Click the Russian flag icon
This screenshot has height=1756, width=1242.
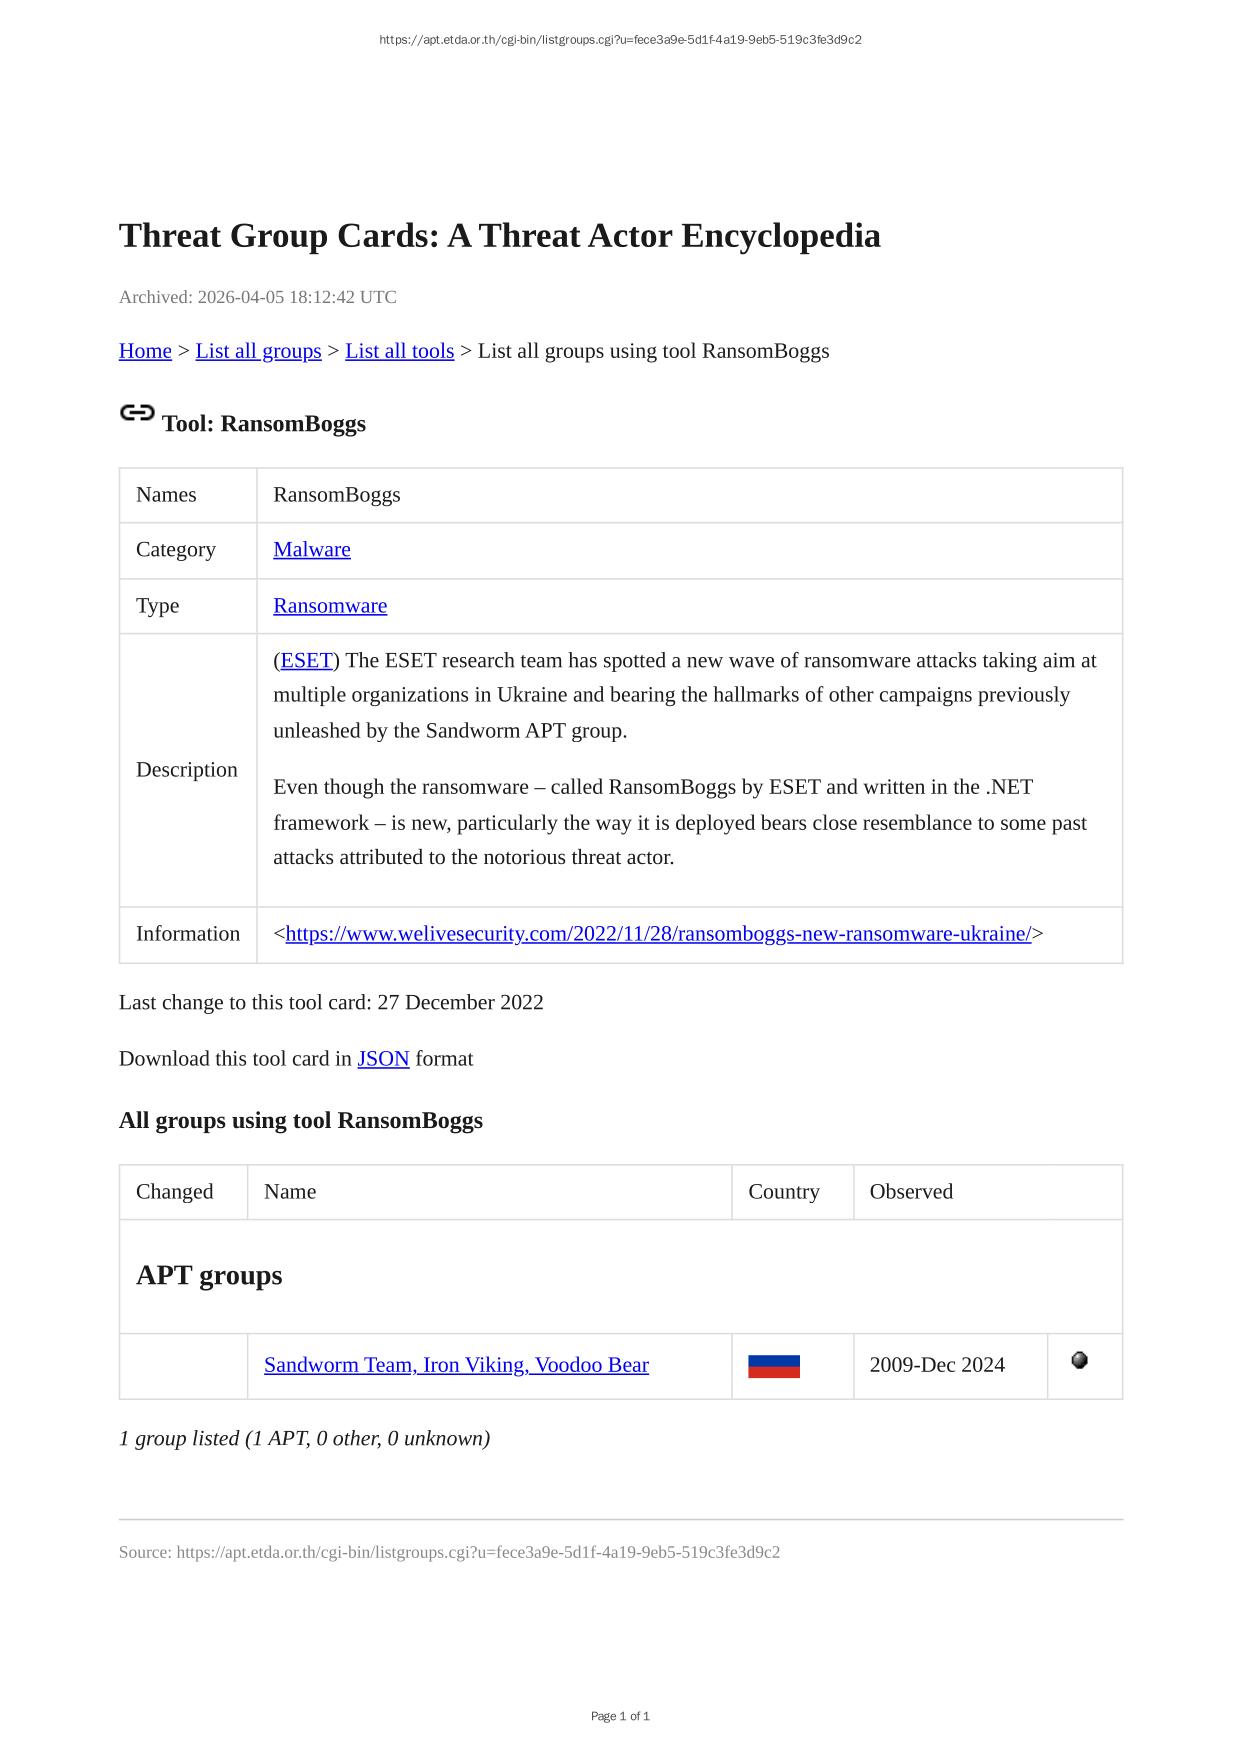click(773, 1366)
